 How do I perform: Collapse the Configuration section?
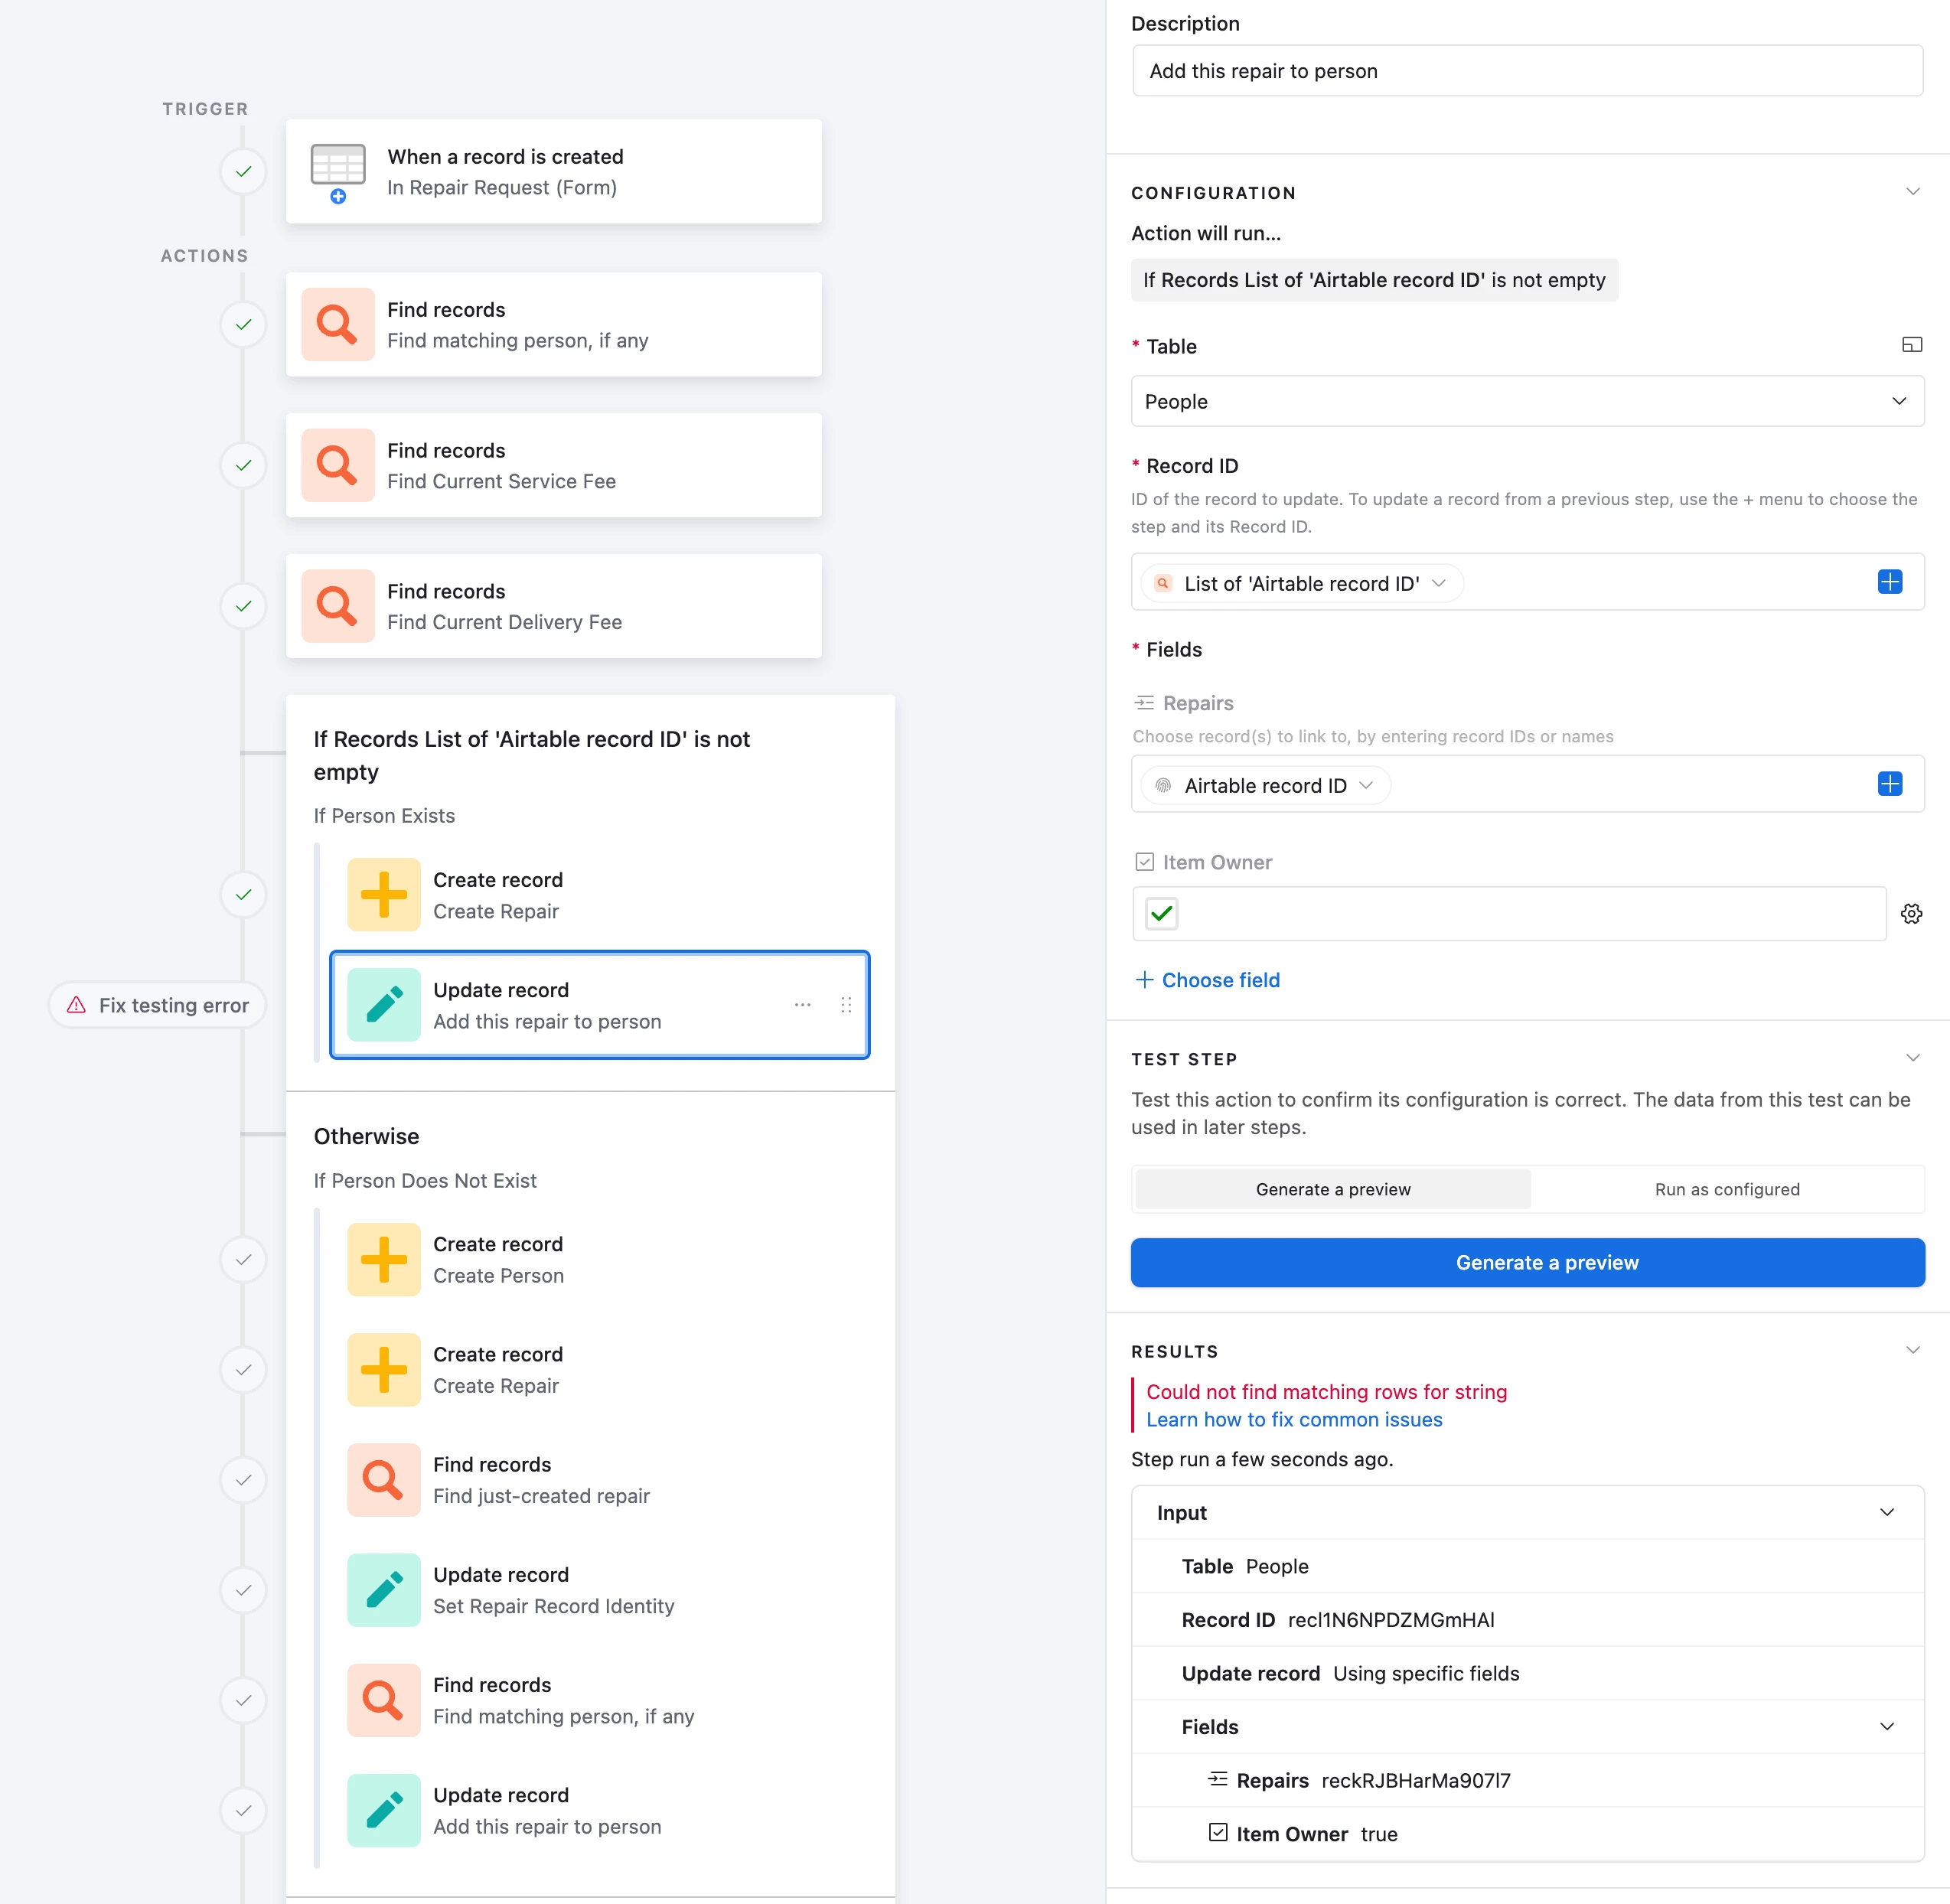pos(1912,192)
